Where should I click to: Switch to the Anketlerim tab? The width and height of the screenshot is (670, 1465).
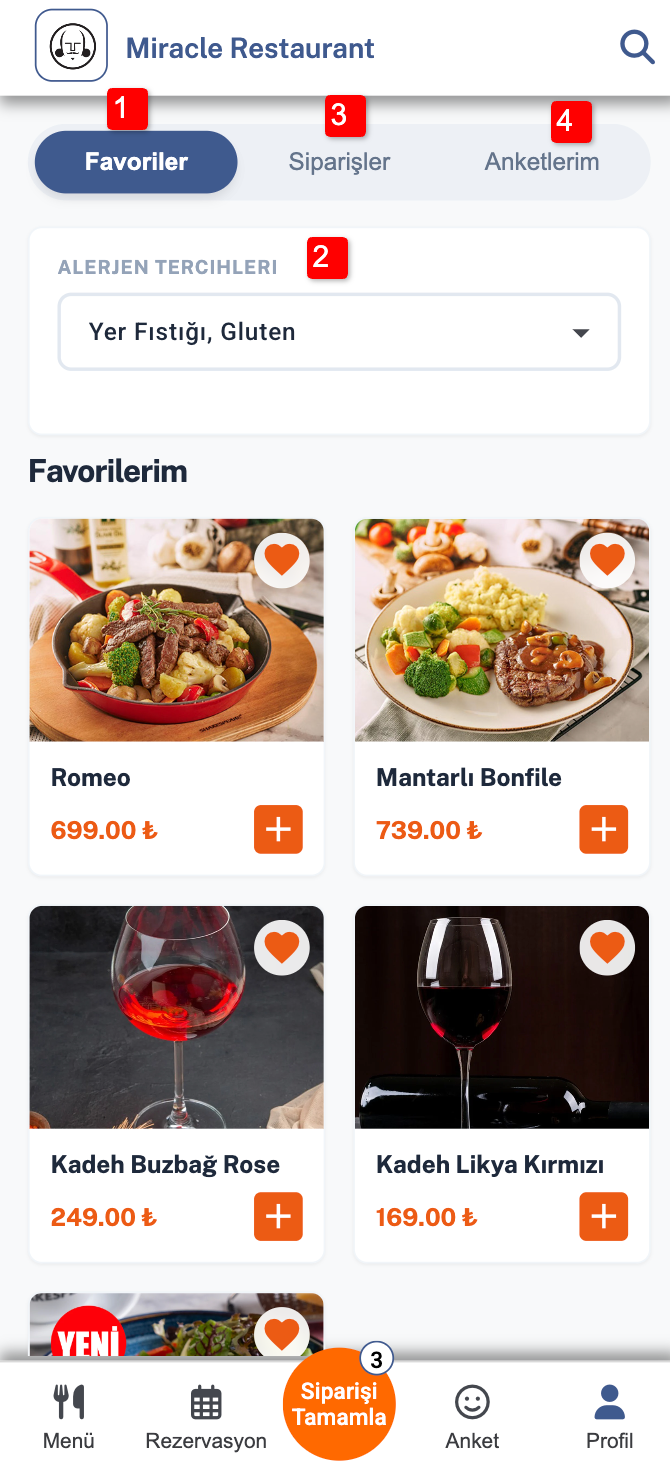pos(542,162)
